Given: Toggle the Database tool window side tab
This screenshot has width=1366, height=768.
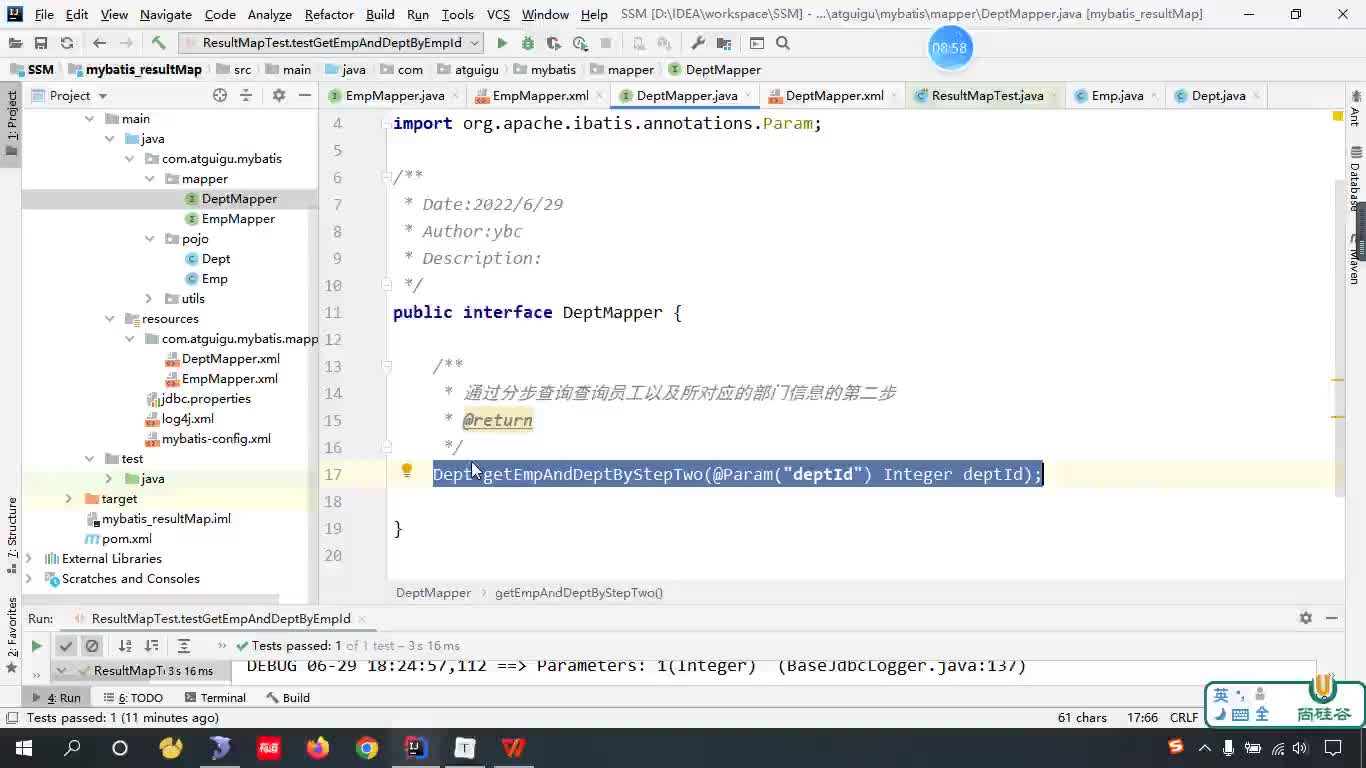Looking at the screenshot, I should 1355,178.
